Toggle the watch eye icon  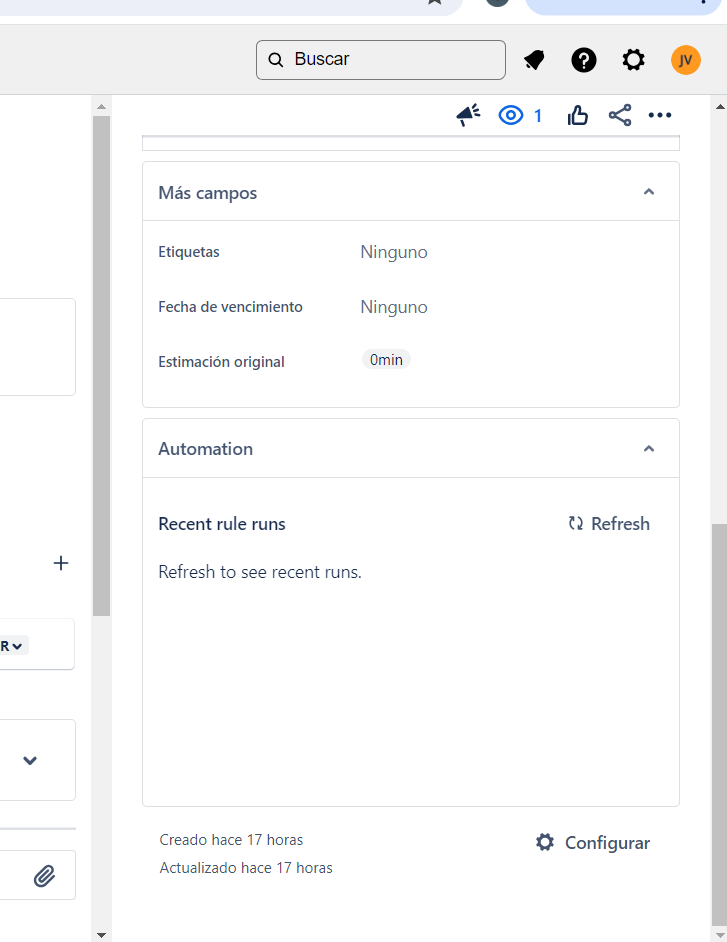(x=511, y=115)
